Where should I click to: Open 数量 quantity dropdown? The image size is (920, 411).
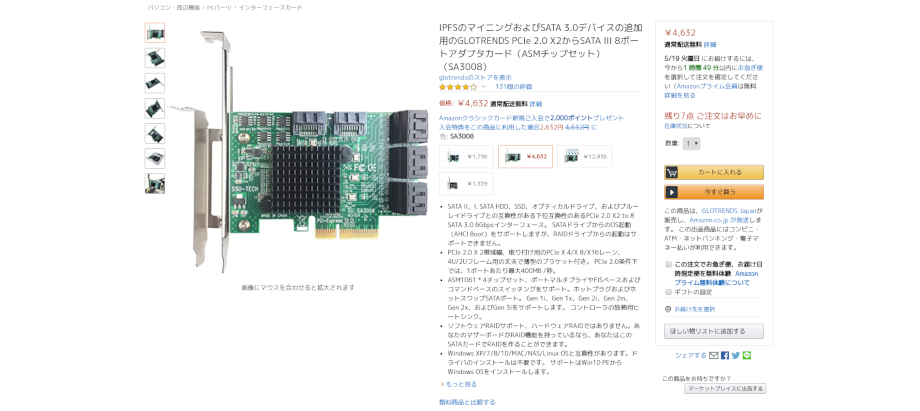pos(691,143)
